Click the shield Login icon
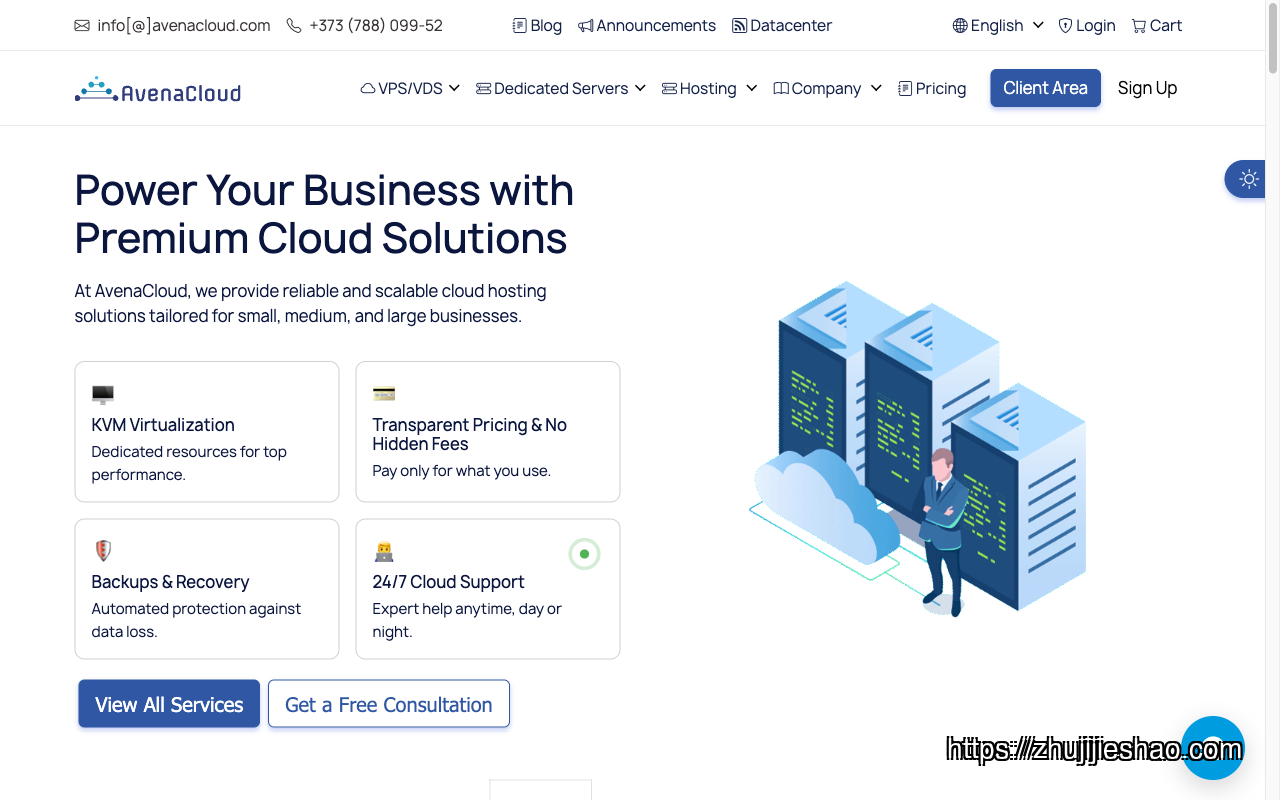Image resolution: width=1280 pixels, height=800 pixels. coord(1066,26)
